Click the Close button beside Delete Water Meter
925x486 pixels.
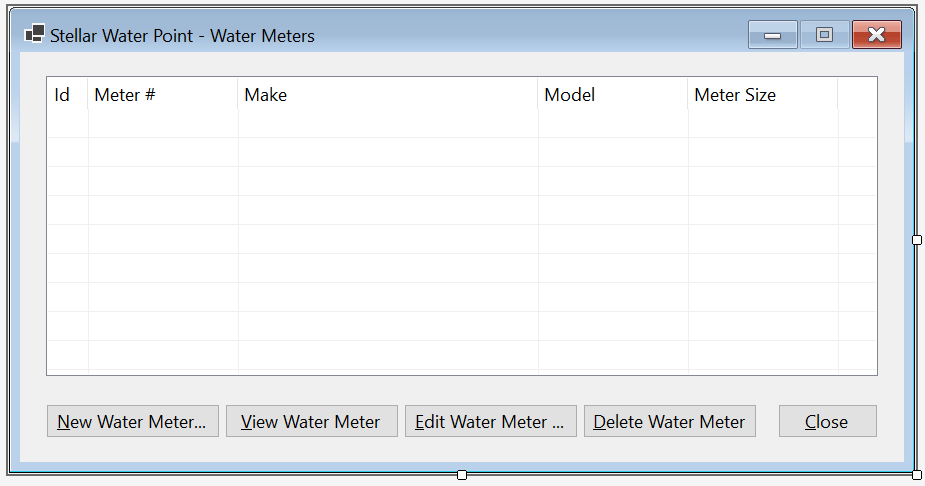828,421
